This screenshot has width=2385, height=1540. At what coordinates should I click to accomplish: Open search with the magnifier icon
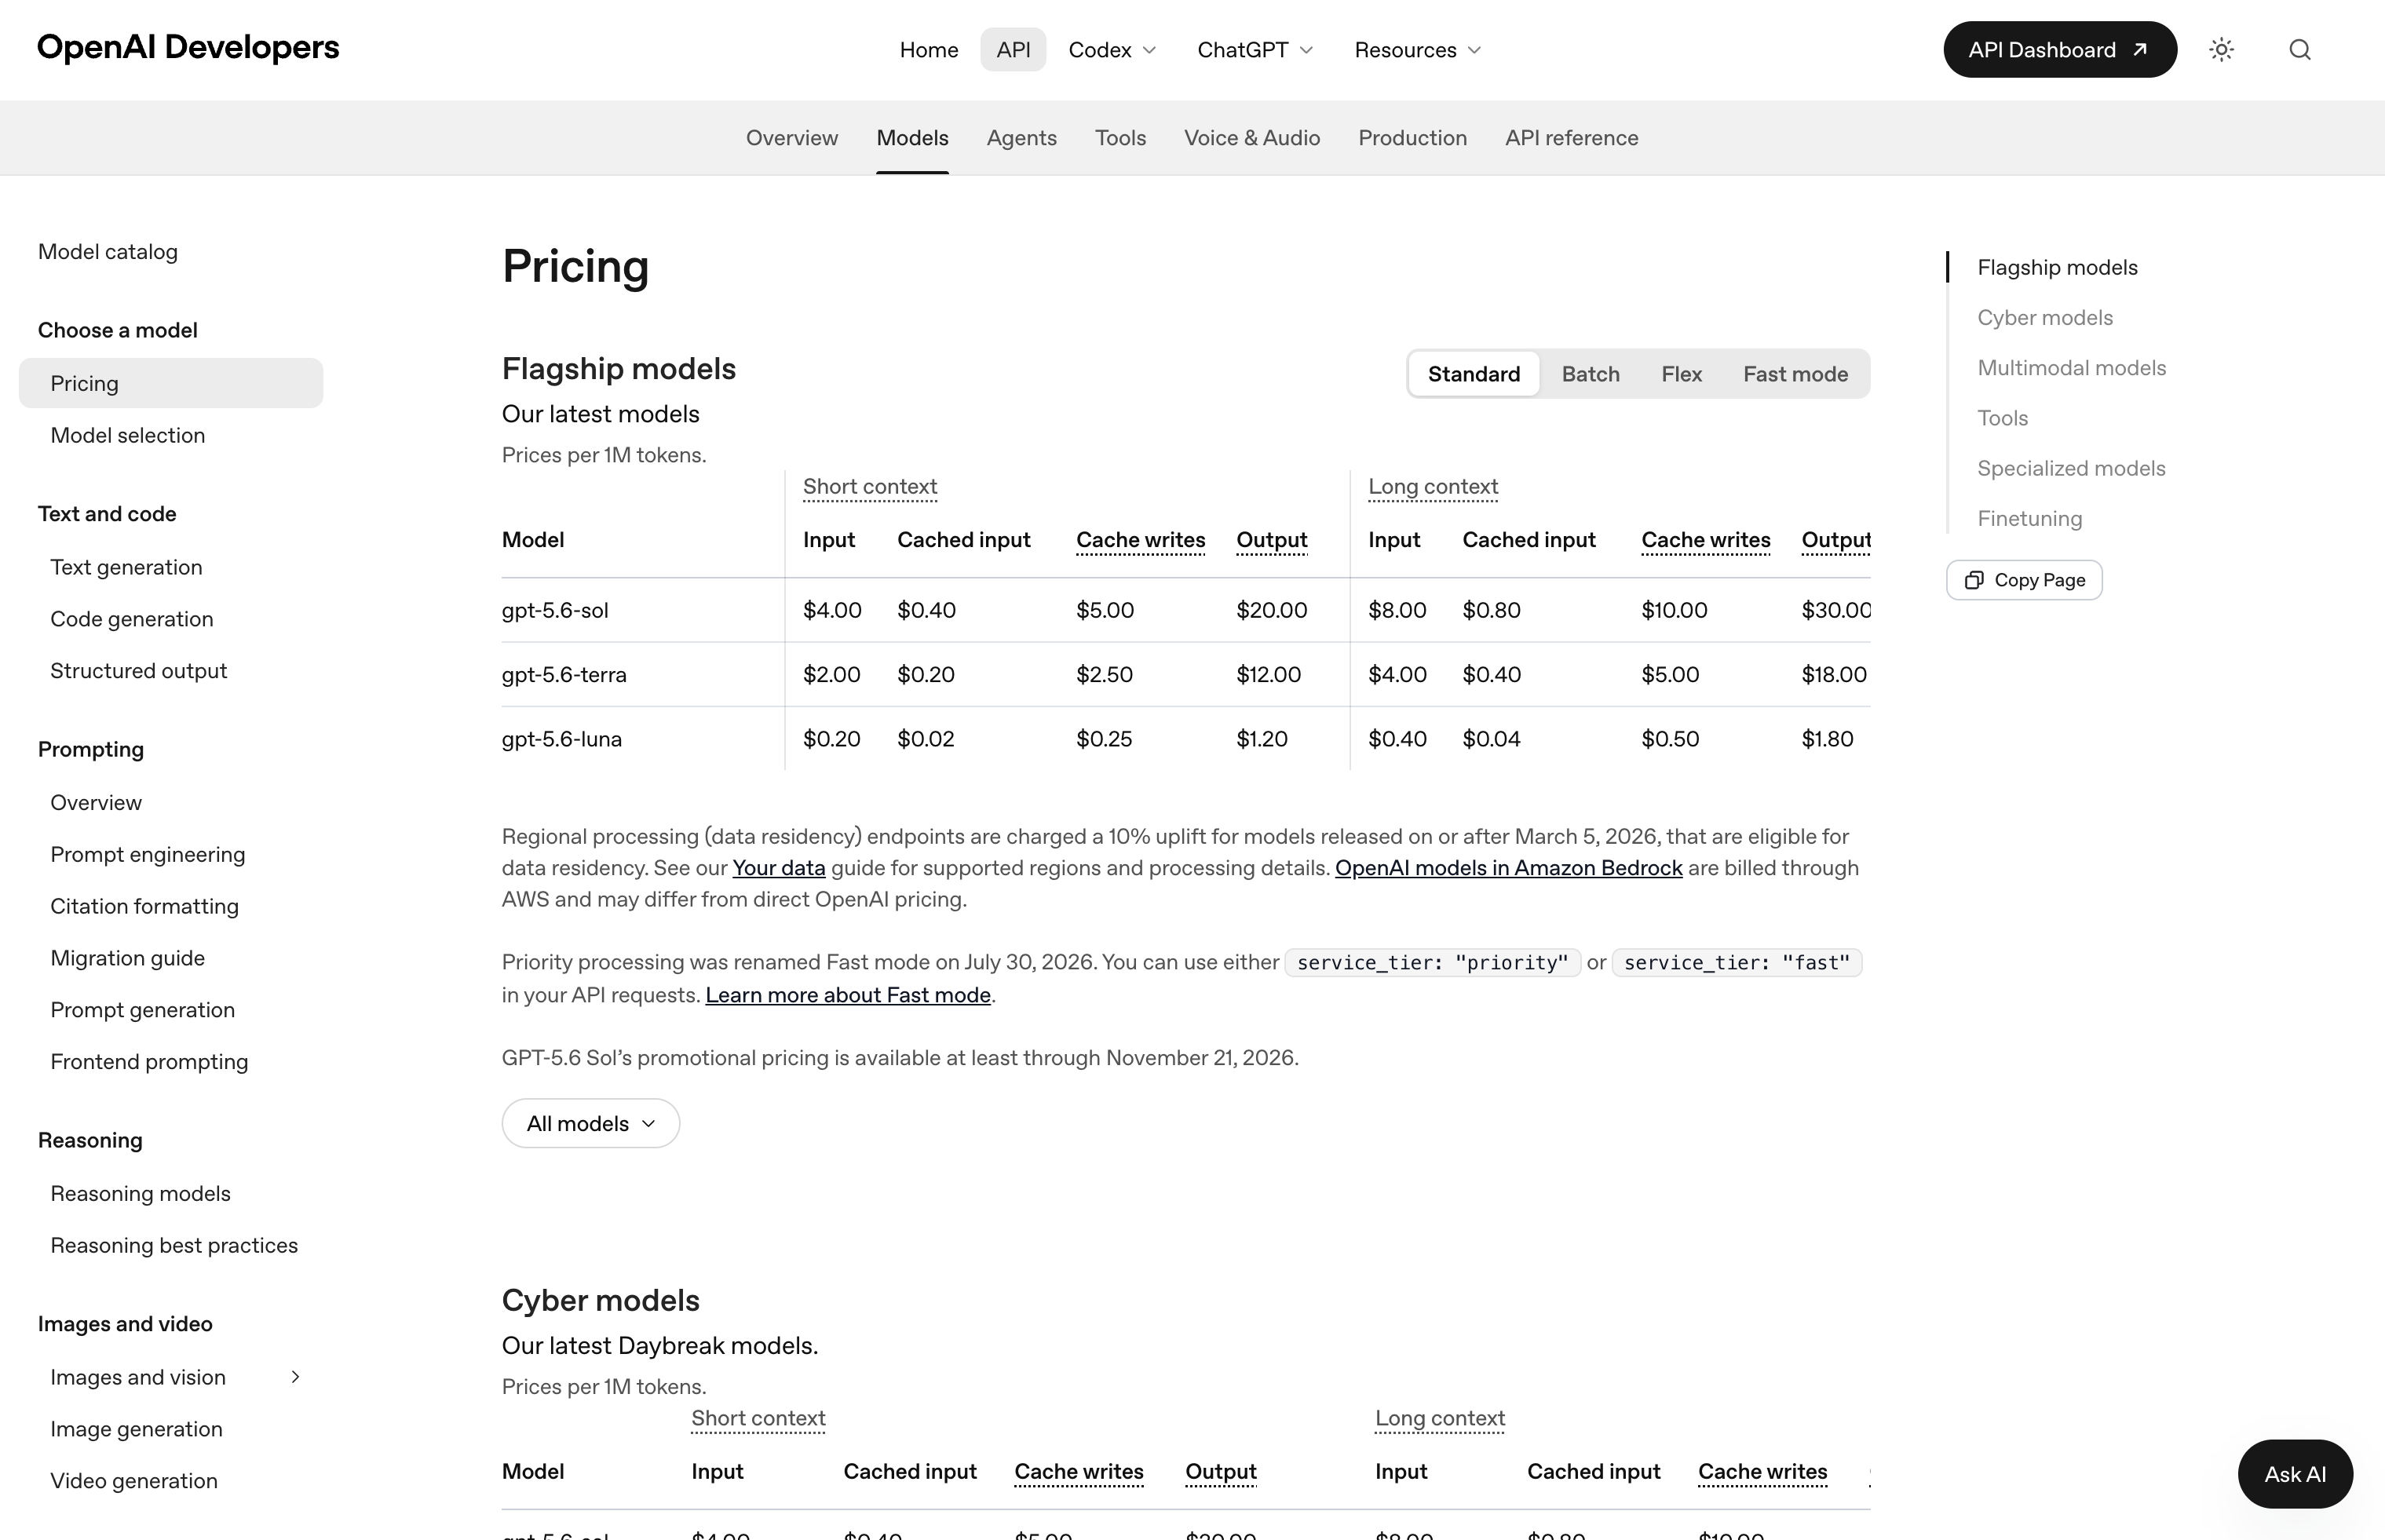[2300, 50]
